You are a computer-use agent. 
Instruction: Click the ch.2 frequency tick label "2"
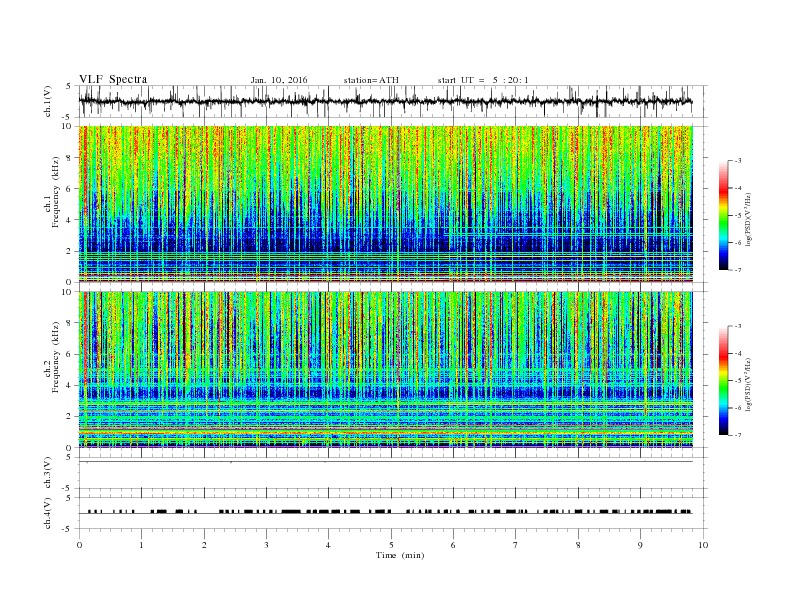pos(70,417)
